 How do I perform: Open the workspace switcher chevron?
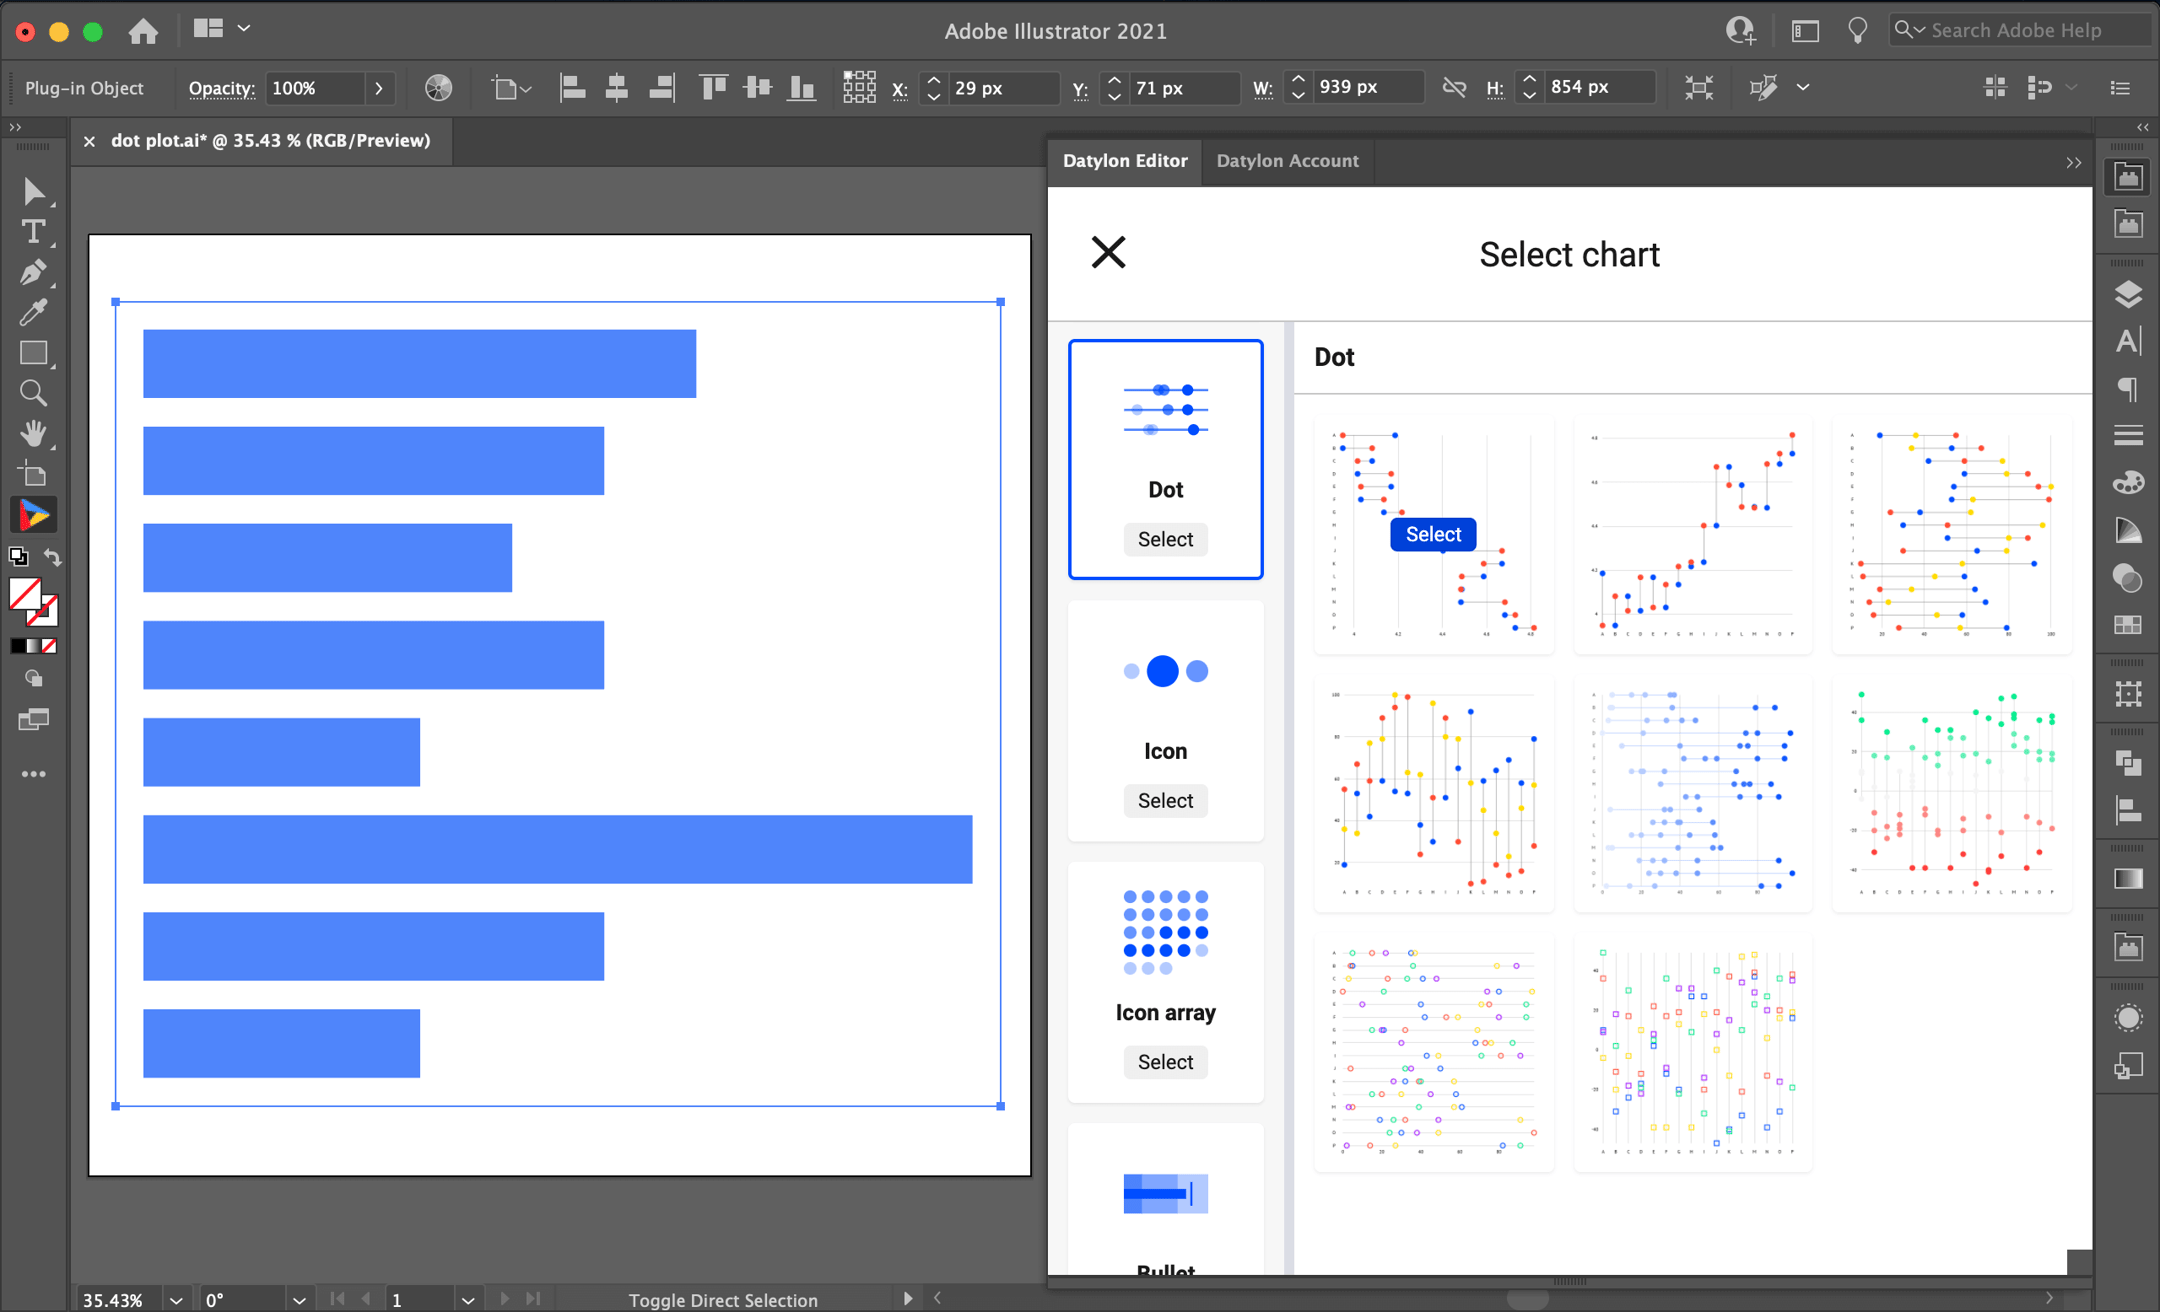pos(244,28)
